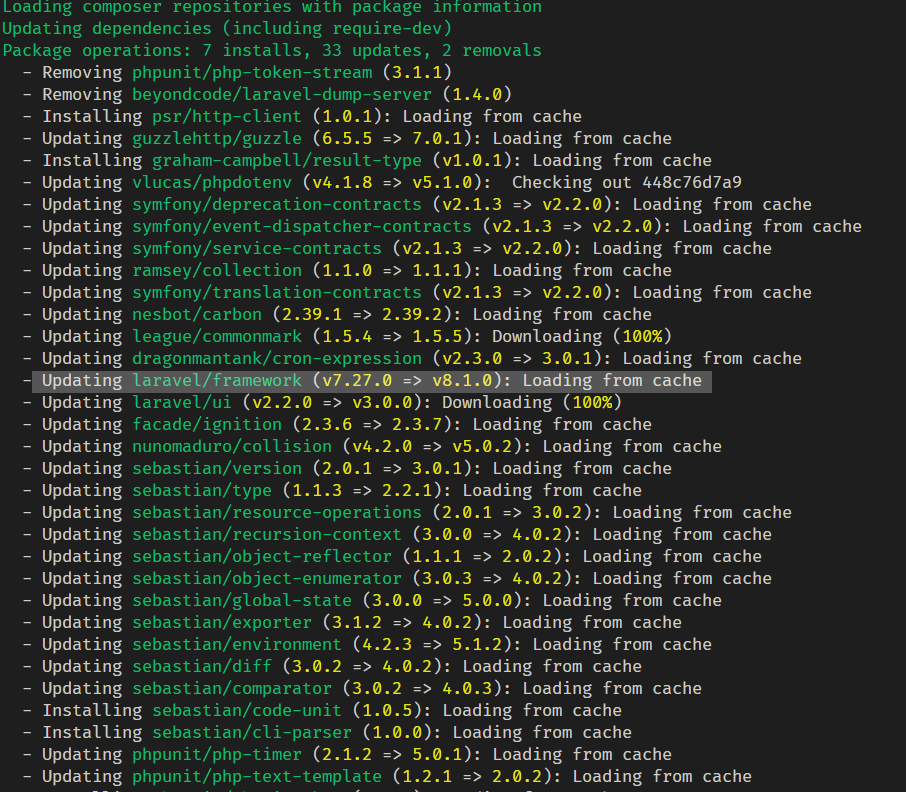Select the 'Updating dependencies (including require-dev)' line

pos(226,29)
